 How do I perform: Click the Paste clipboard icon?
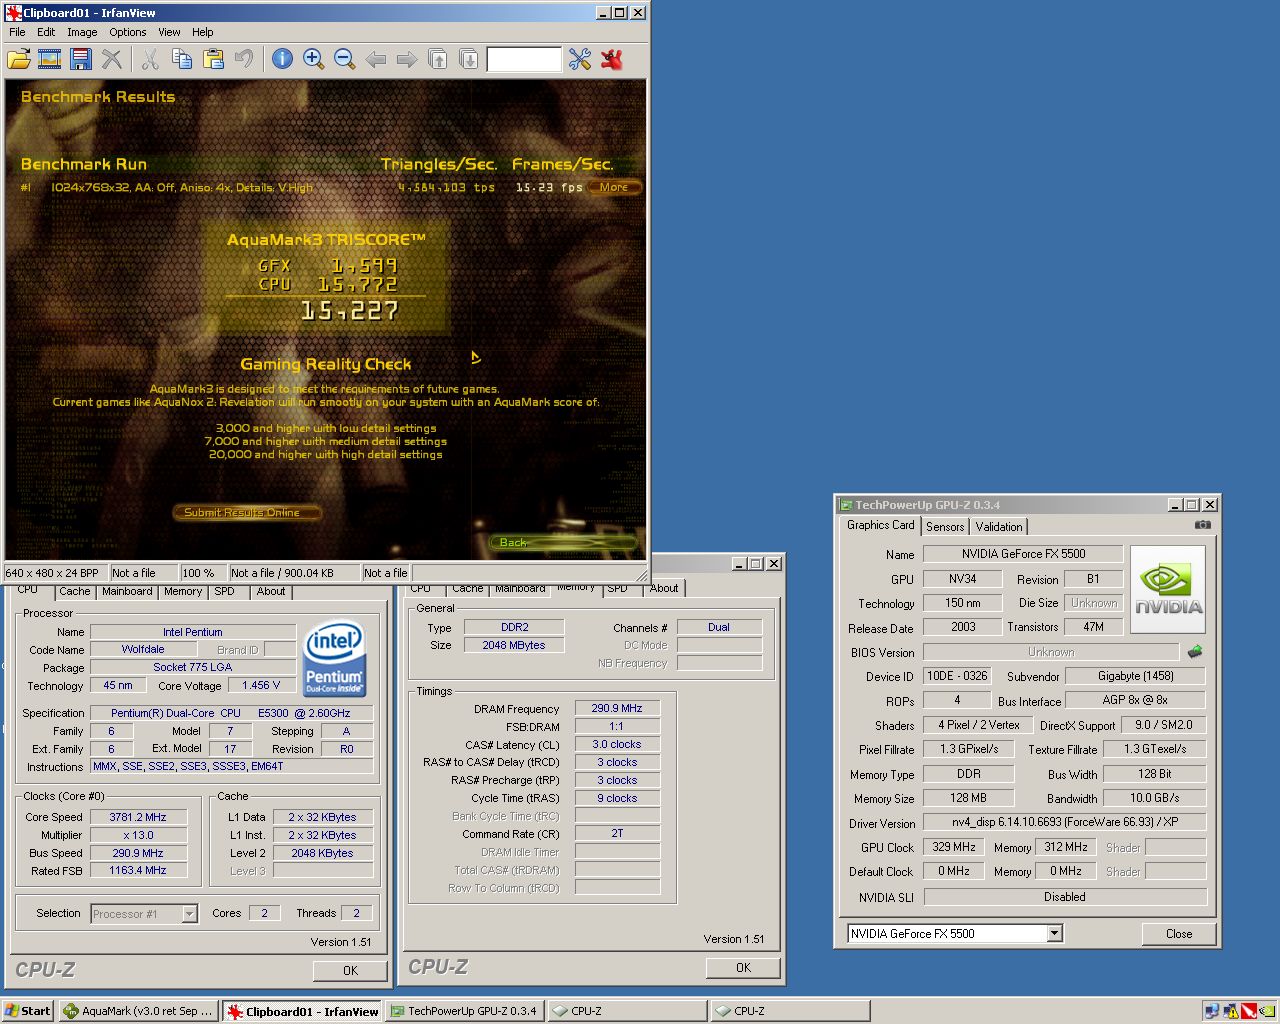(x=213, y=59)
